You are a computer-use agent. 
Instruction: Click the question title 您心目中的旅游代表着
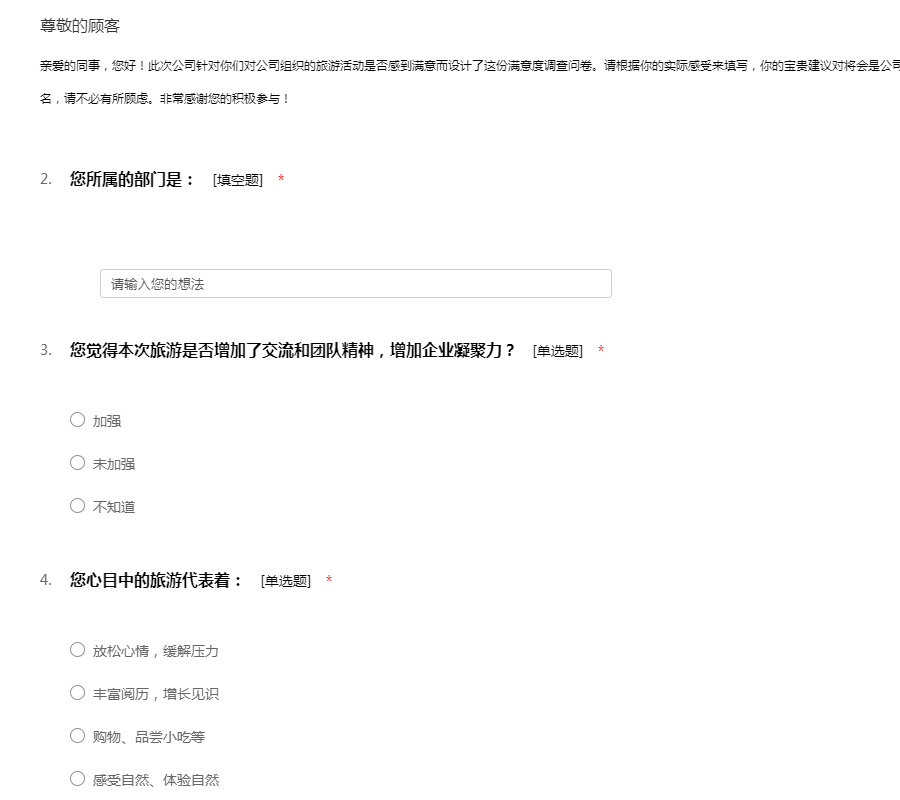[156, 580]
